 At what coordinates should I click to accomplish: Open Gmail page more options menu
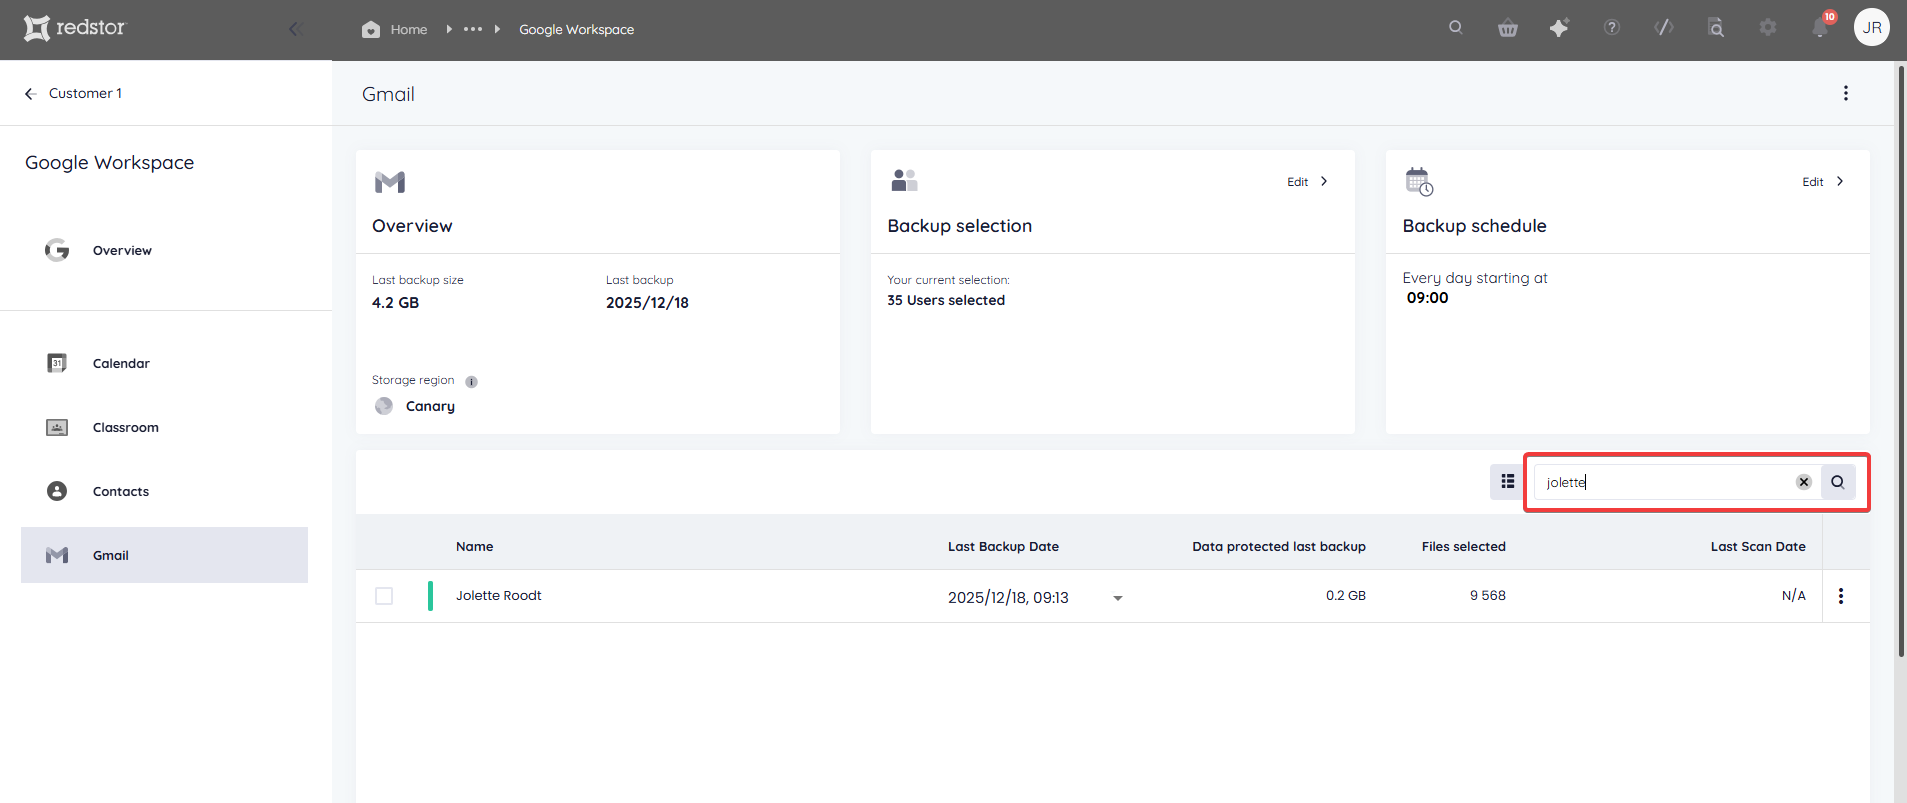1846,93
